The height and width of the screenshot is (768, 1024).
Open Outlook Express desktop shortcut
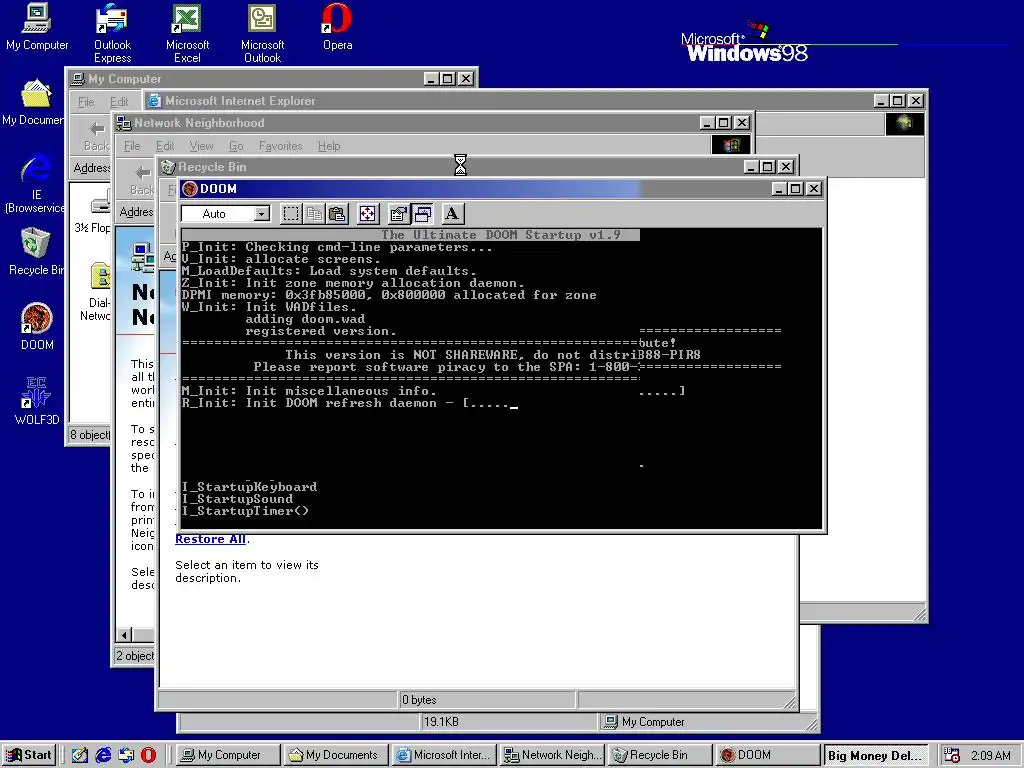click(x=112, y=33)
